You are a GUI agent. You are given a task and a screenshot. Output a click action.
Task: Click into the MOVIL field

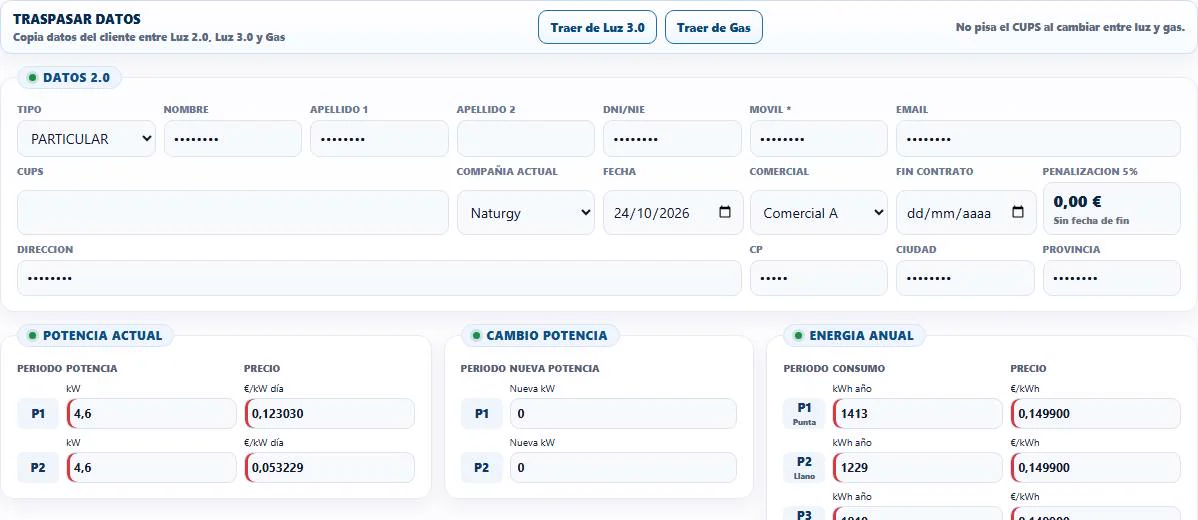point(818,139)
